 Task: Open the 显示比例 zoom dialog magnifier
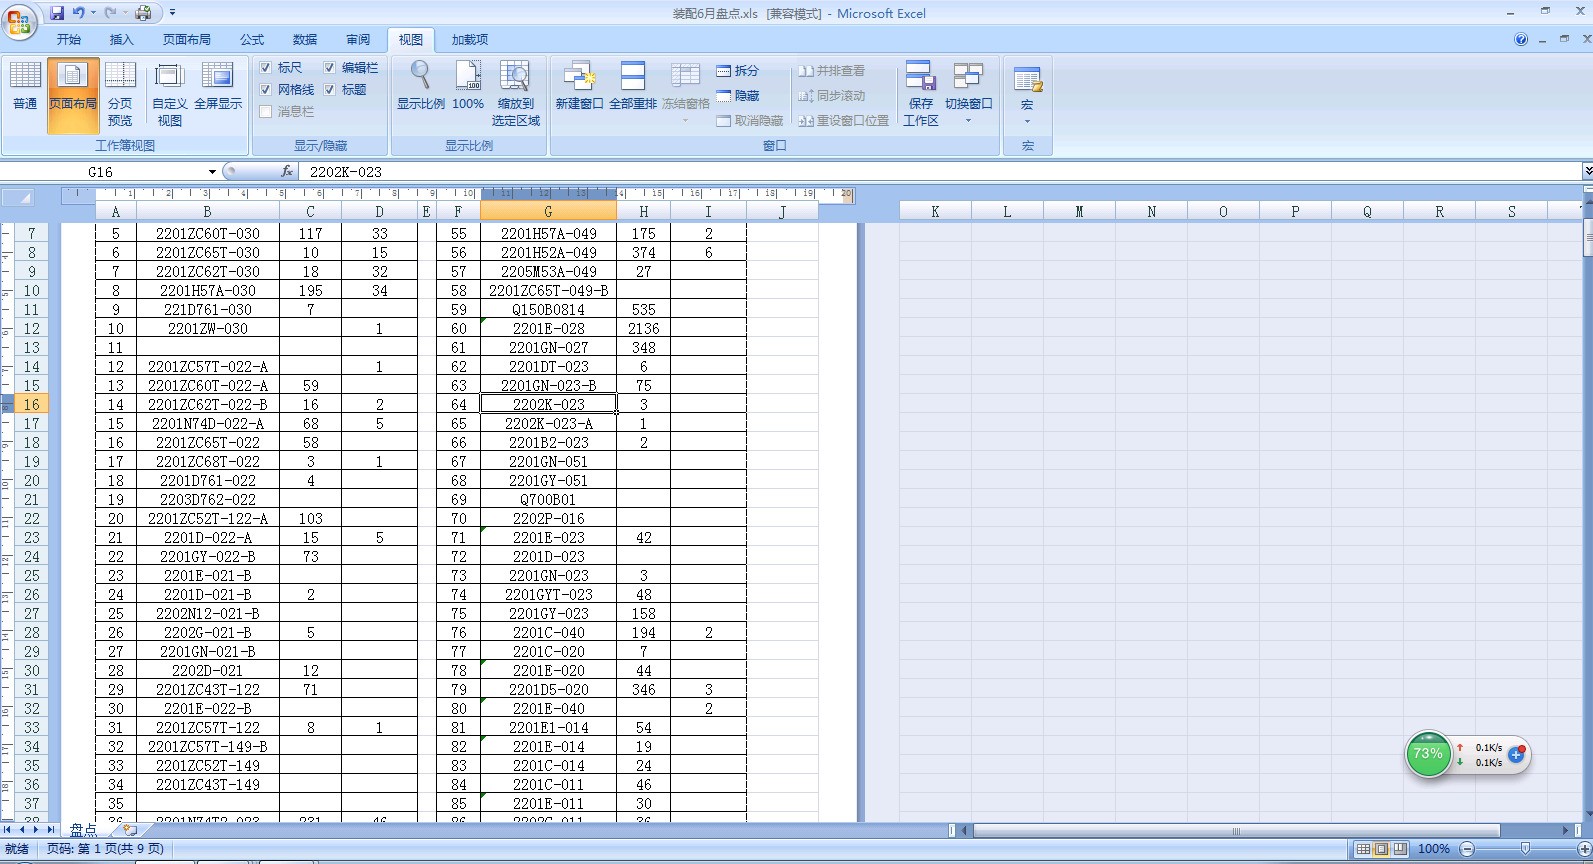[420, 86]
